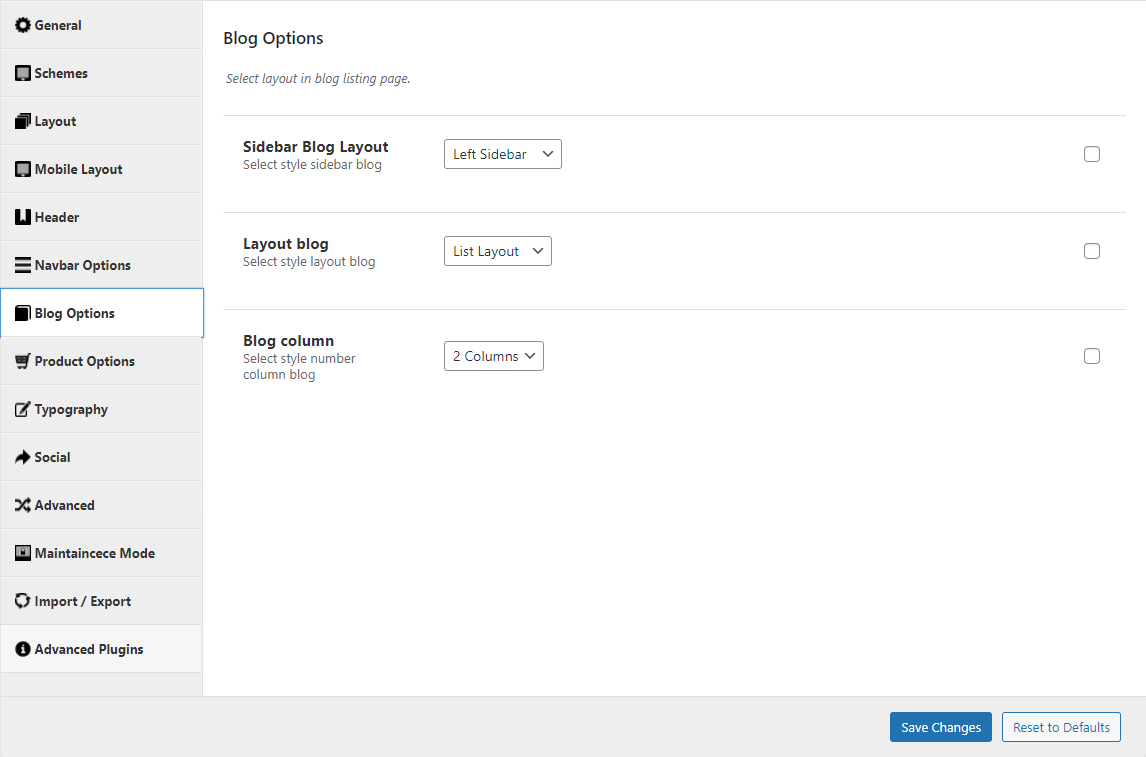This screenshot has height=757, width=1146.
Task: Click the Layout stacked pages icon
Action: click(x=23, y=121)
